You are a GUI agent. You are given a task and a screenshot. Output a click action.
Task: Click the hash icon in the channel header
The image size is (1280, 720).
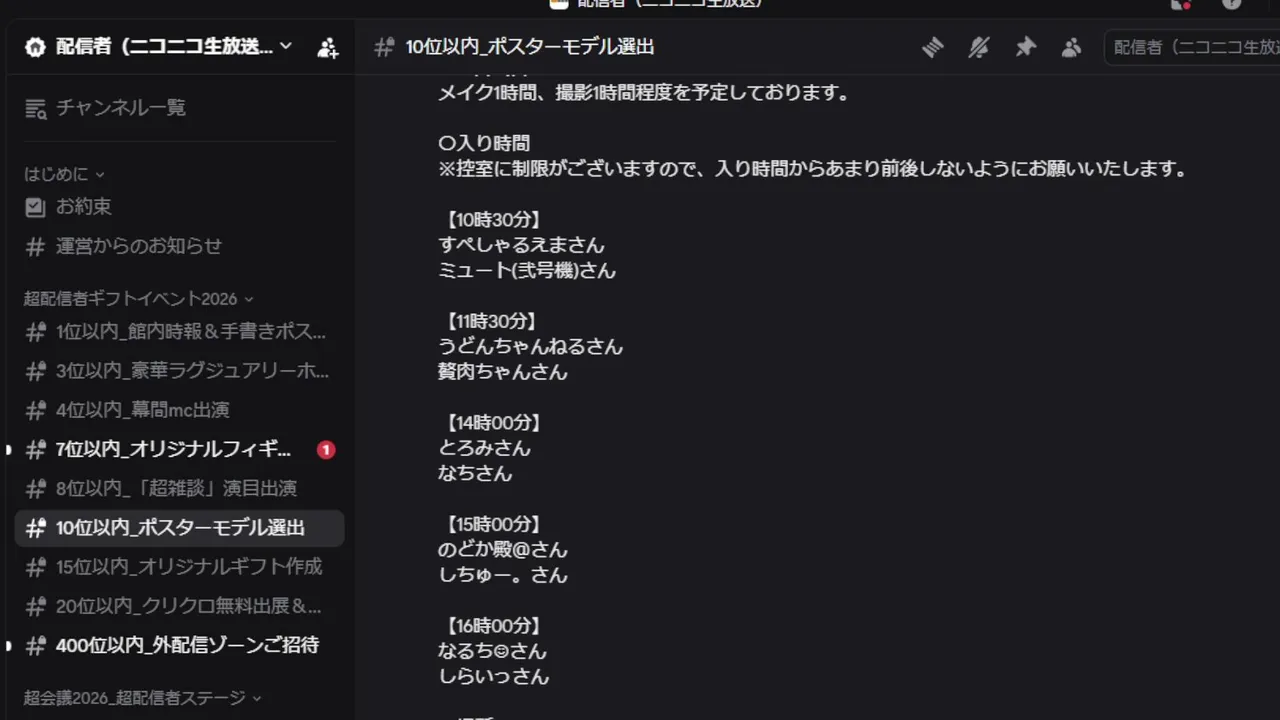(383, 47)
